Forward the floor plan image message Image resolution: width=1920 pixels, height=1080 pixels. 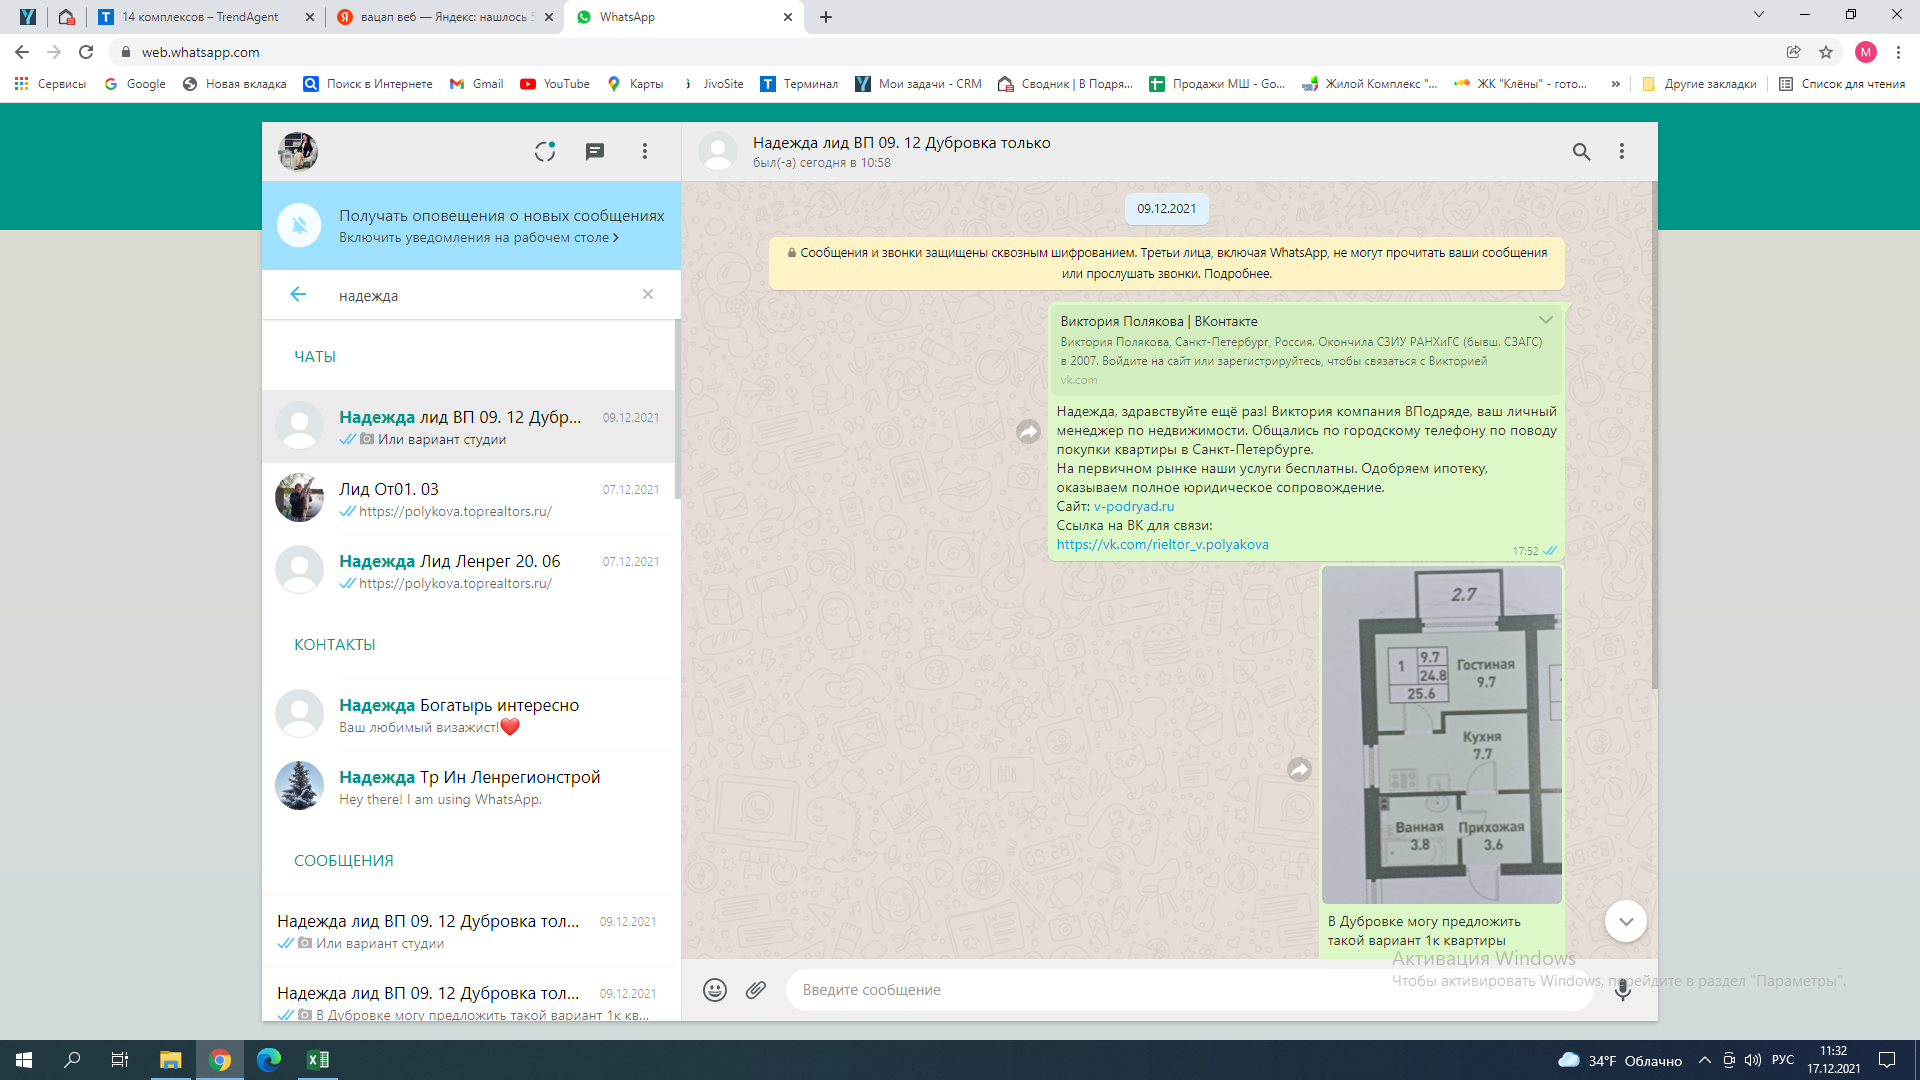pyautogui.click(x=1299, y=769)
